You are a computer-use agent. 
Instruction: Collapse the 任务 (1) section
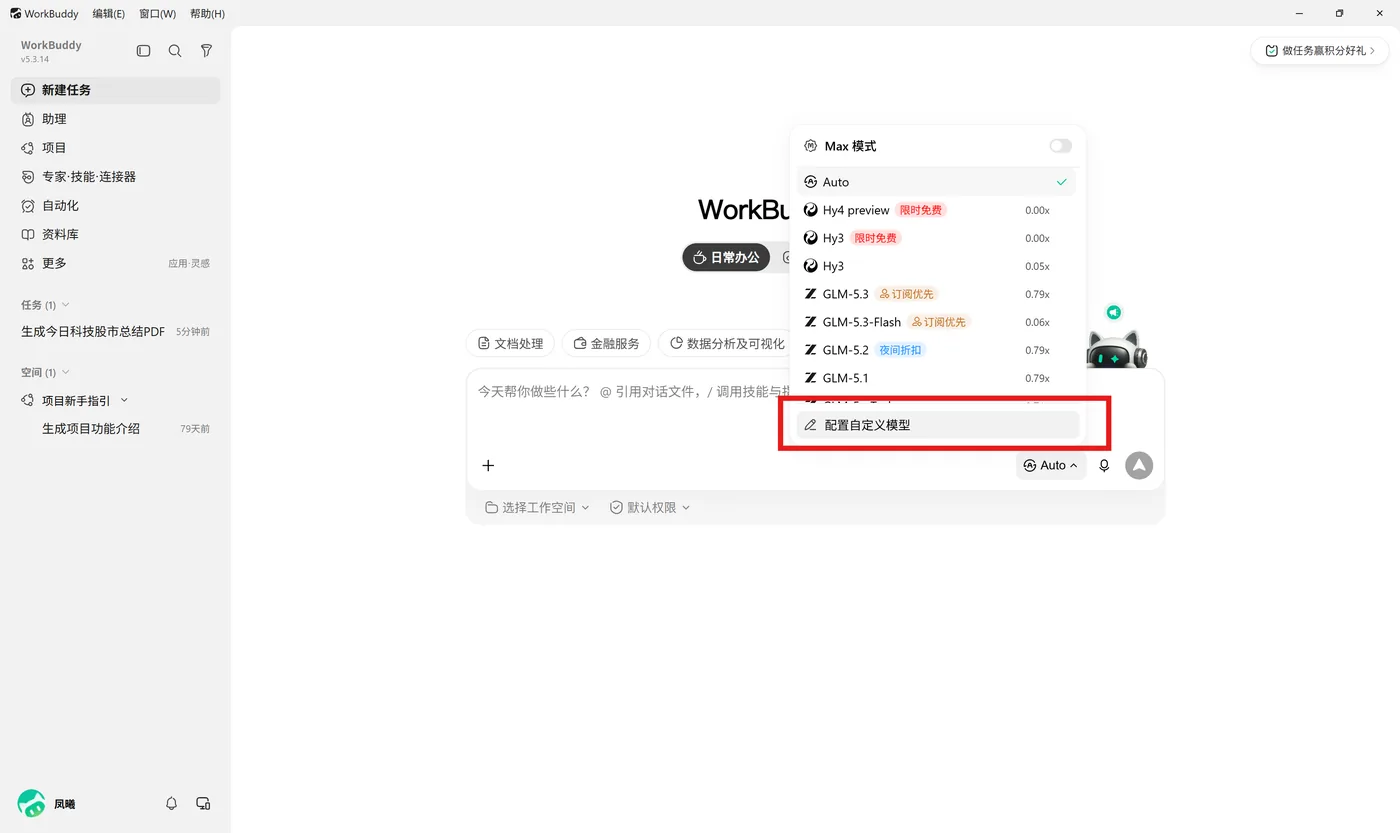[x=45, y=305]
